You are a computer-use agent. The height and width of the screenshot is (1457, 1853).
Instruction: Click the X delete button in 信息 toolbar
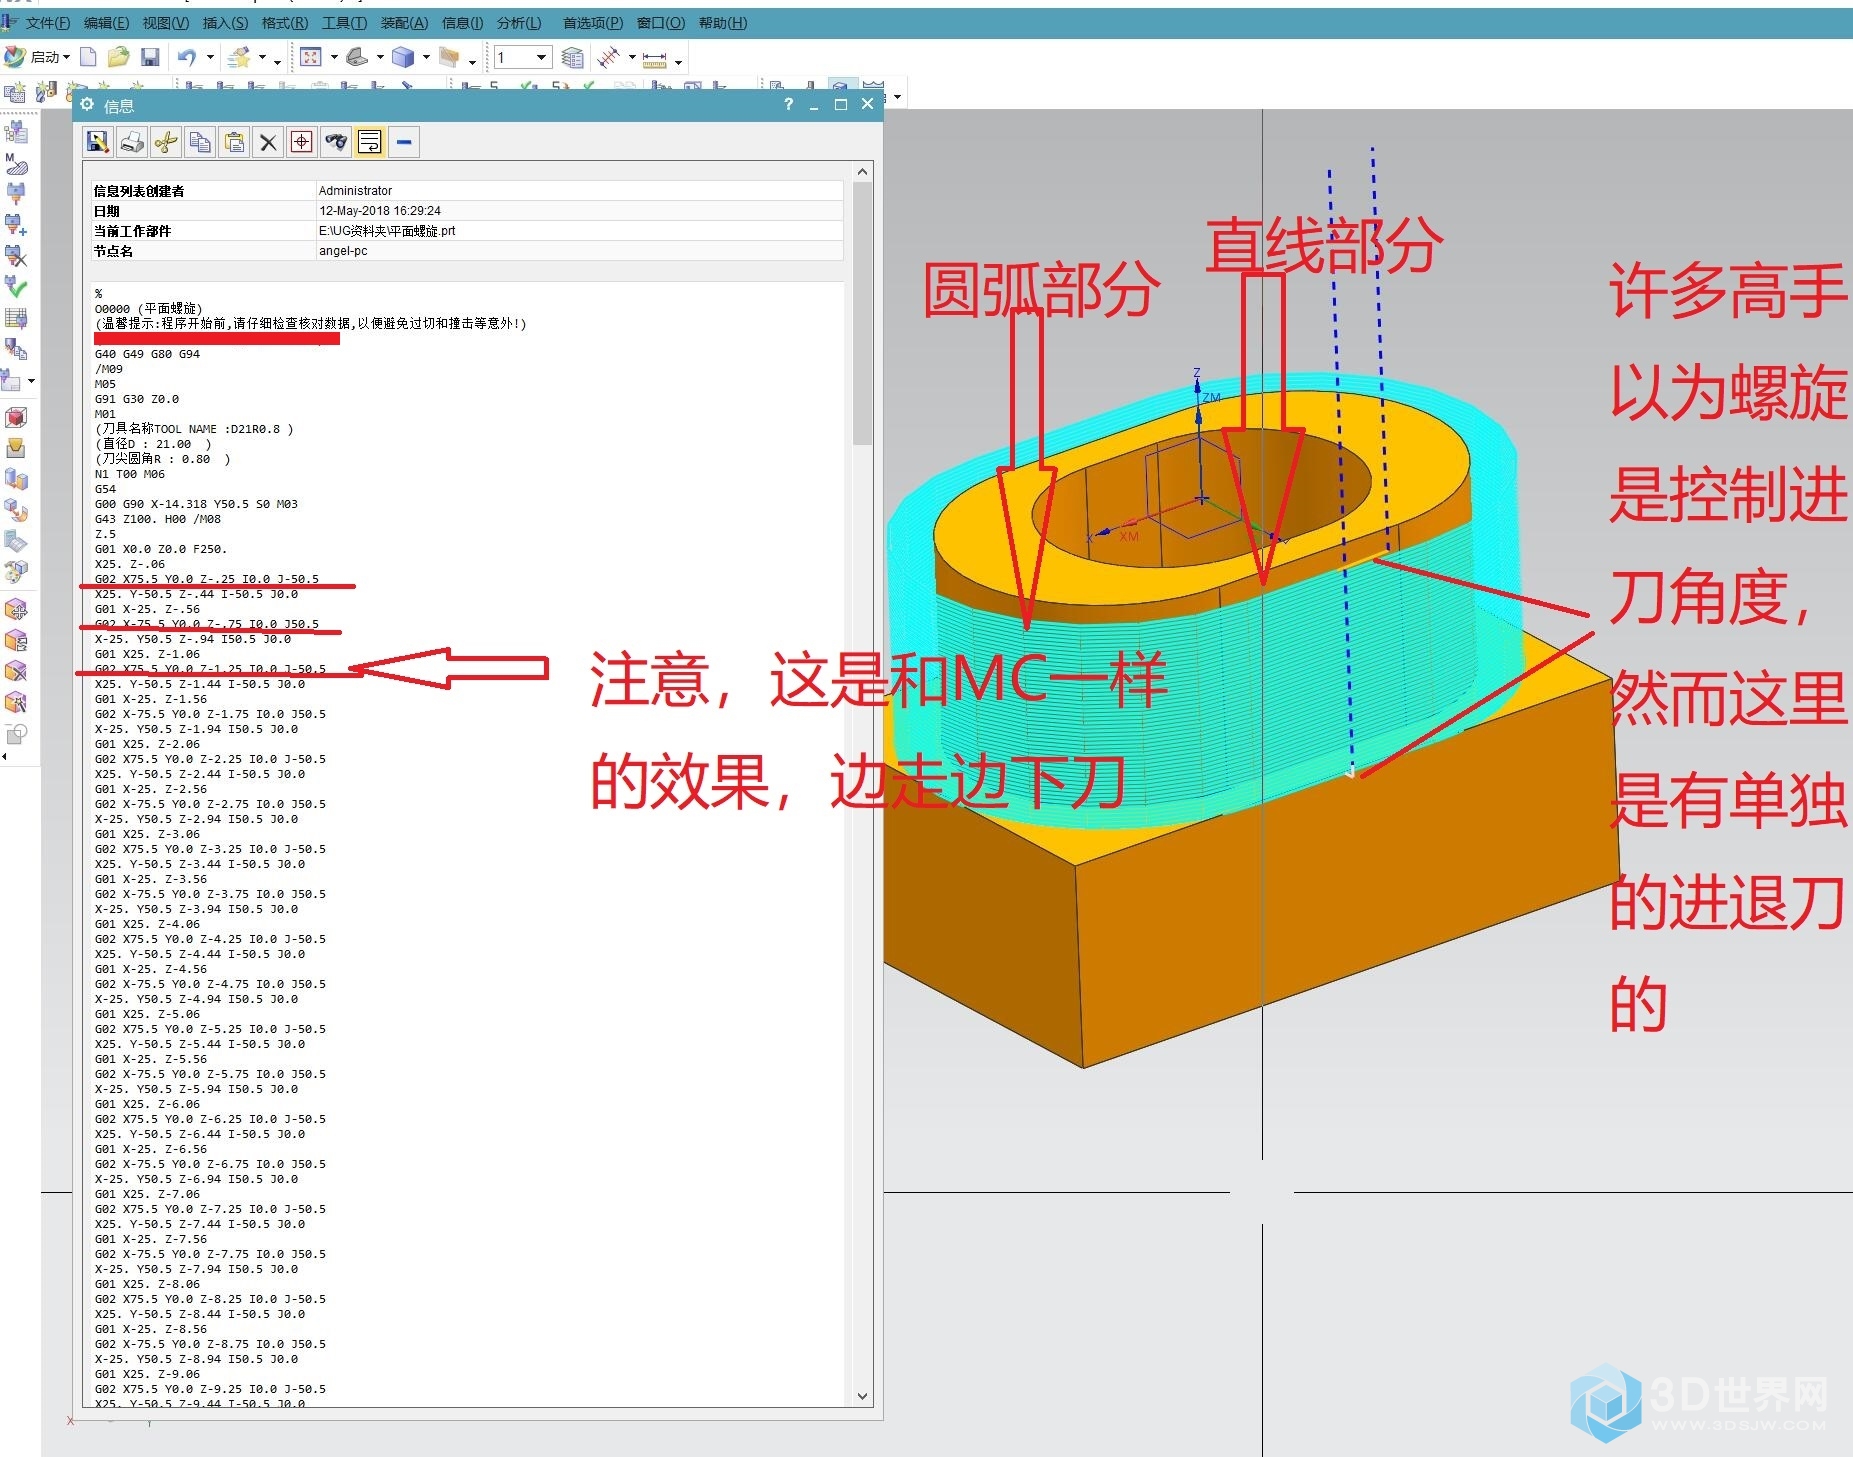pyautogui.click(x=268, y=143)
